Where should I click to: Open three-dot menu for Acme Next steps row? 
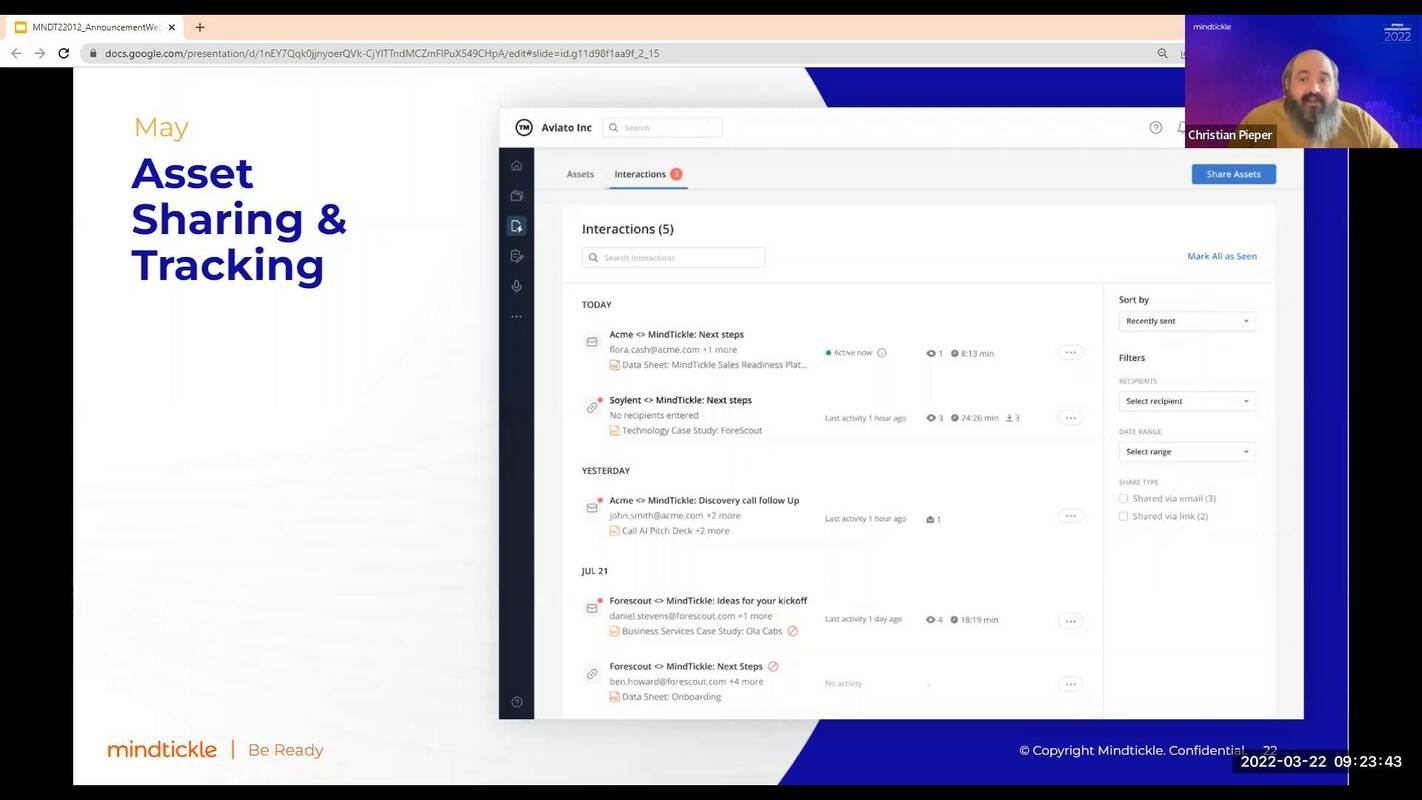(1070, 353)
